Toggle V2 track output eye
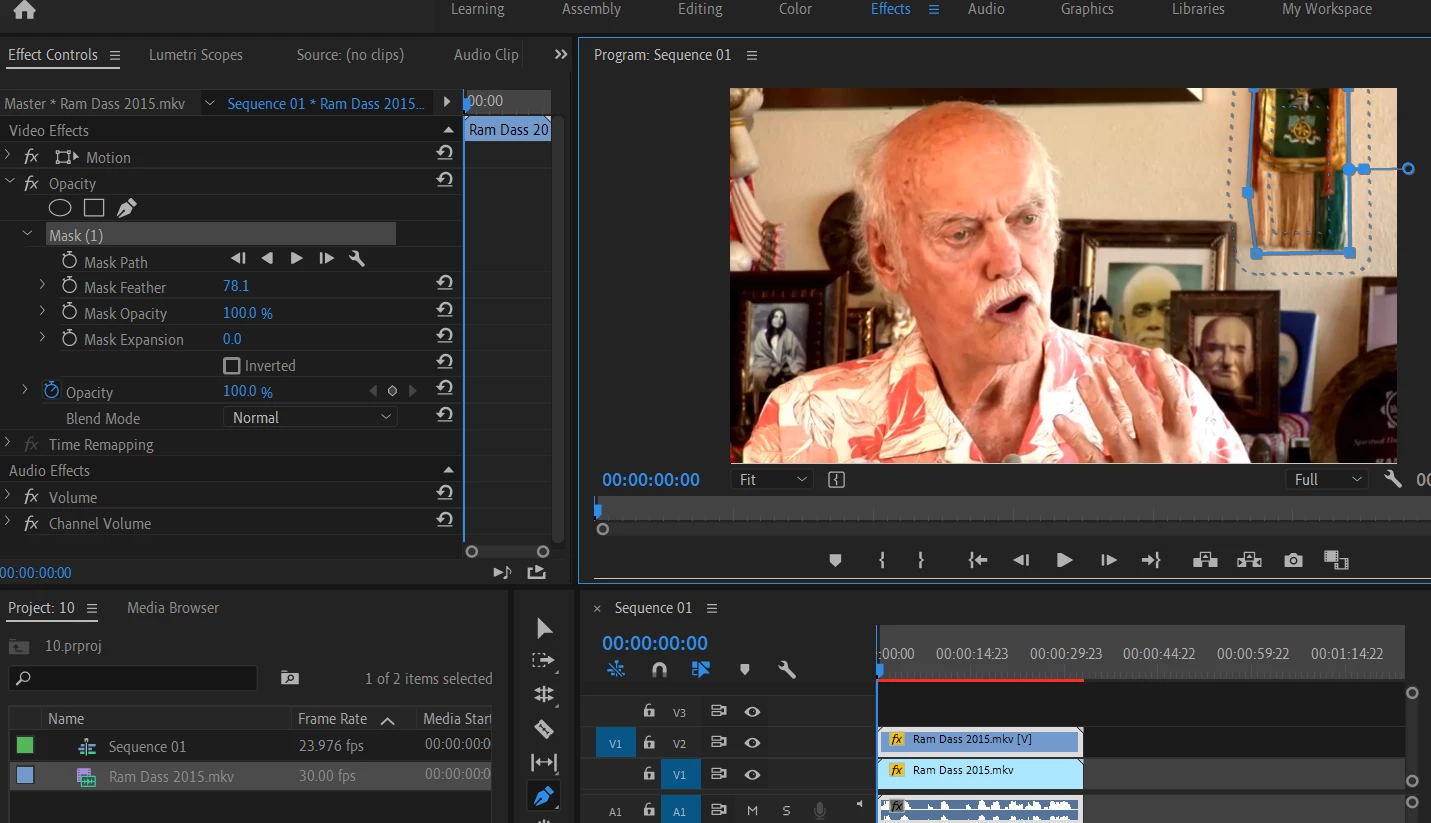1431x823 pixels. click(752, 743)
